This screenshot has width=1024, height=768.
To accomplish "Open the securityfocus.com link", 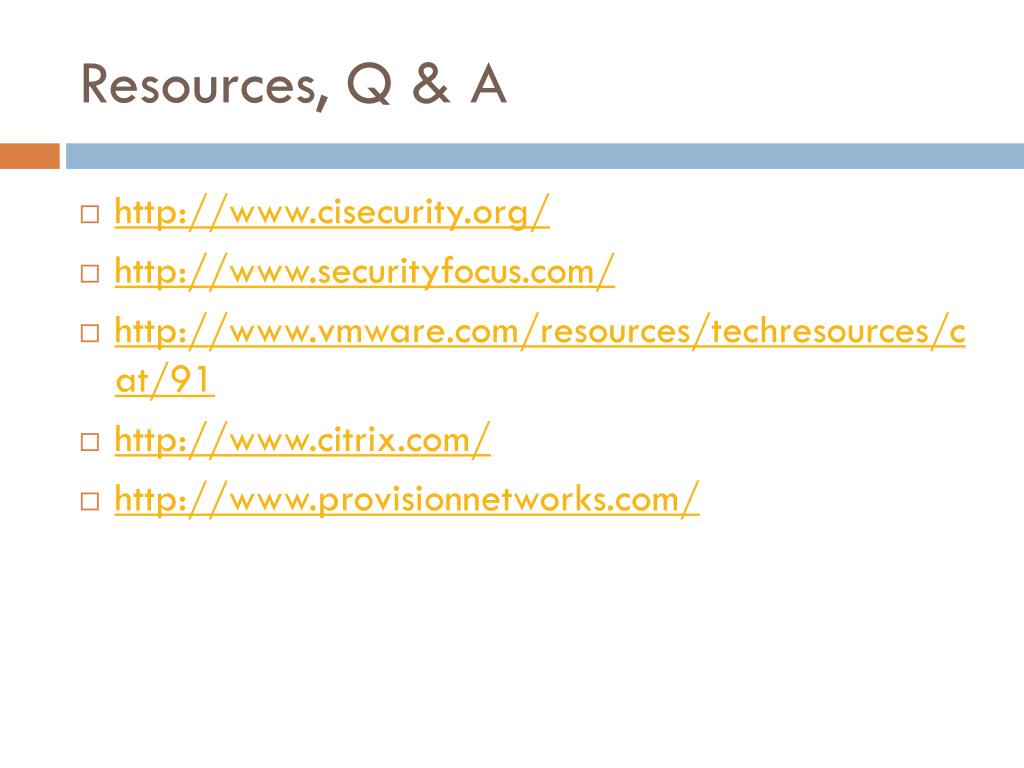I will tap(364, 271).
